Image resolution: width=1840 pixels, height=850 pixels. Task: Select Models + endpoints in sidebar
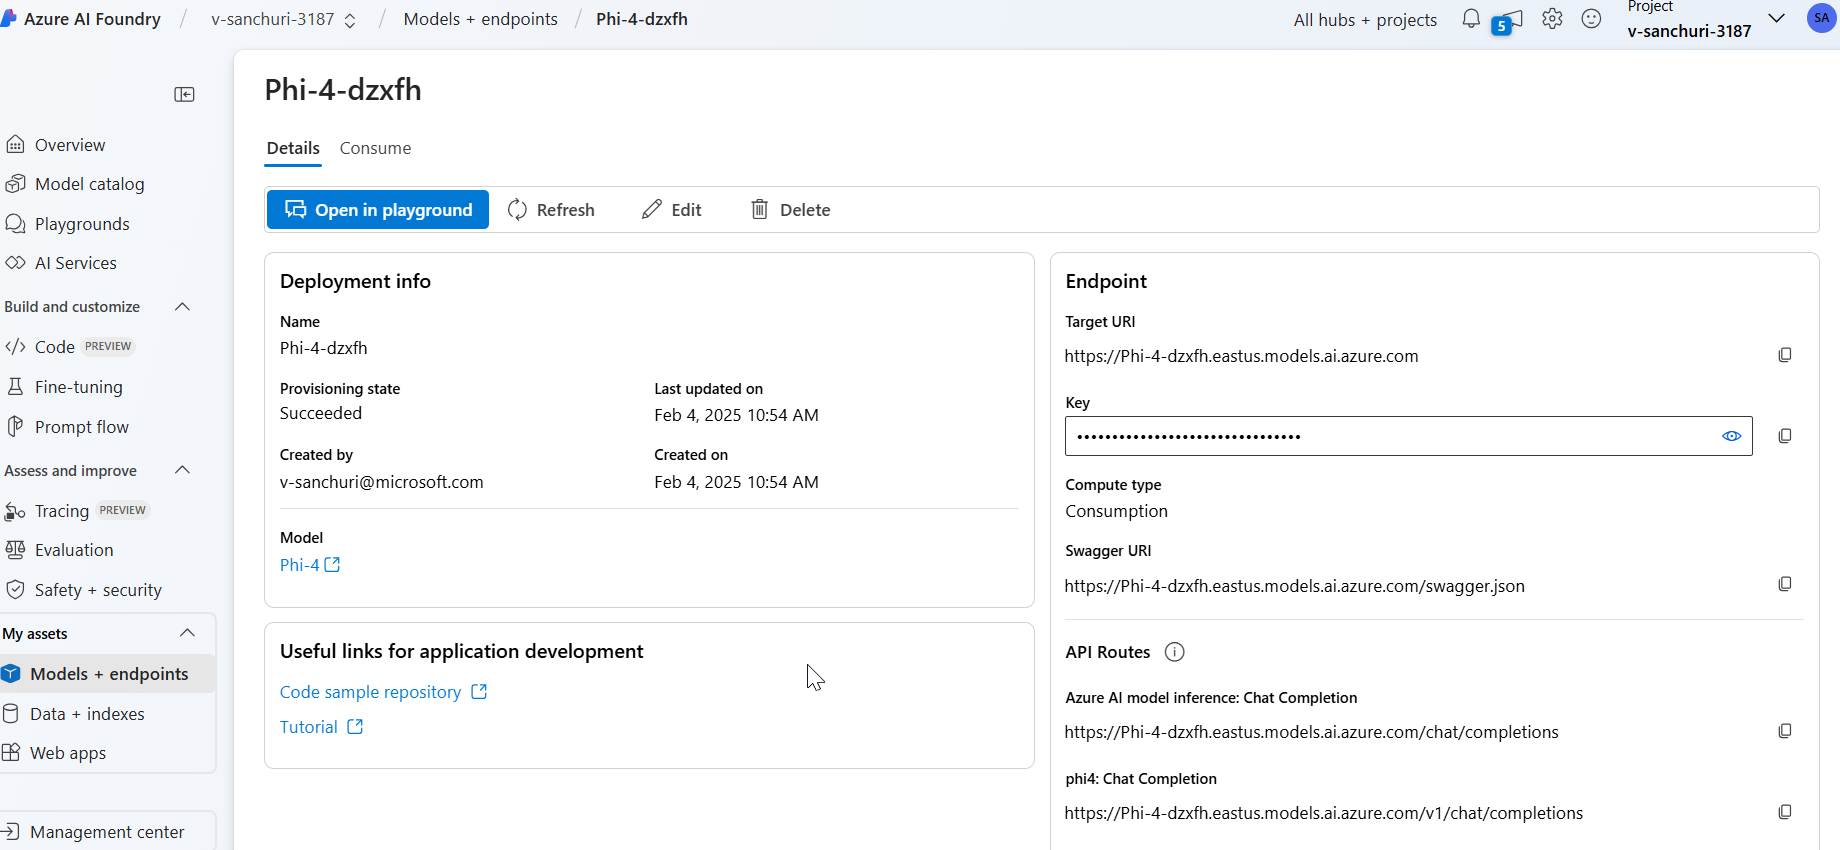(x=107, y=674)
